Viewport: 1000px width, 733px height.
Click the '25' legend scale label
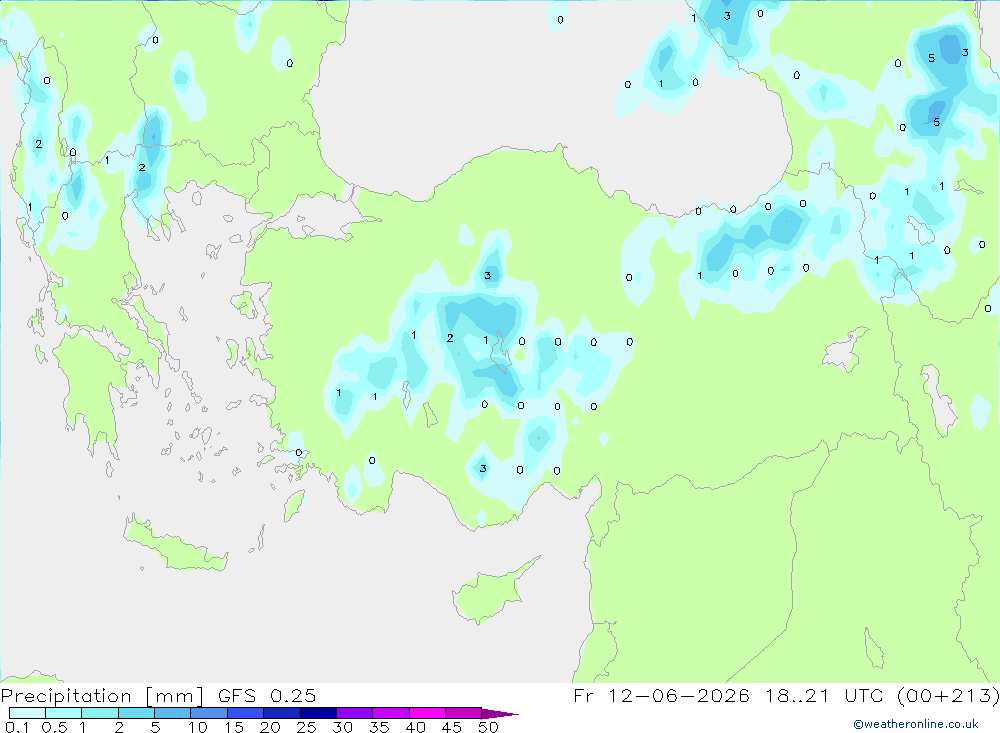click(x=306, y=727)
